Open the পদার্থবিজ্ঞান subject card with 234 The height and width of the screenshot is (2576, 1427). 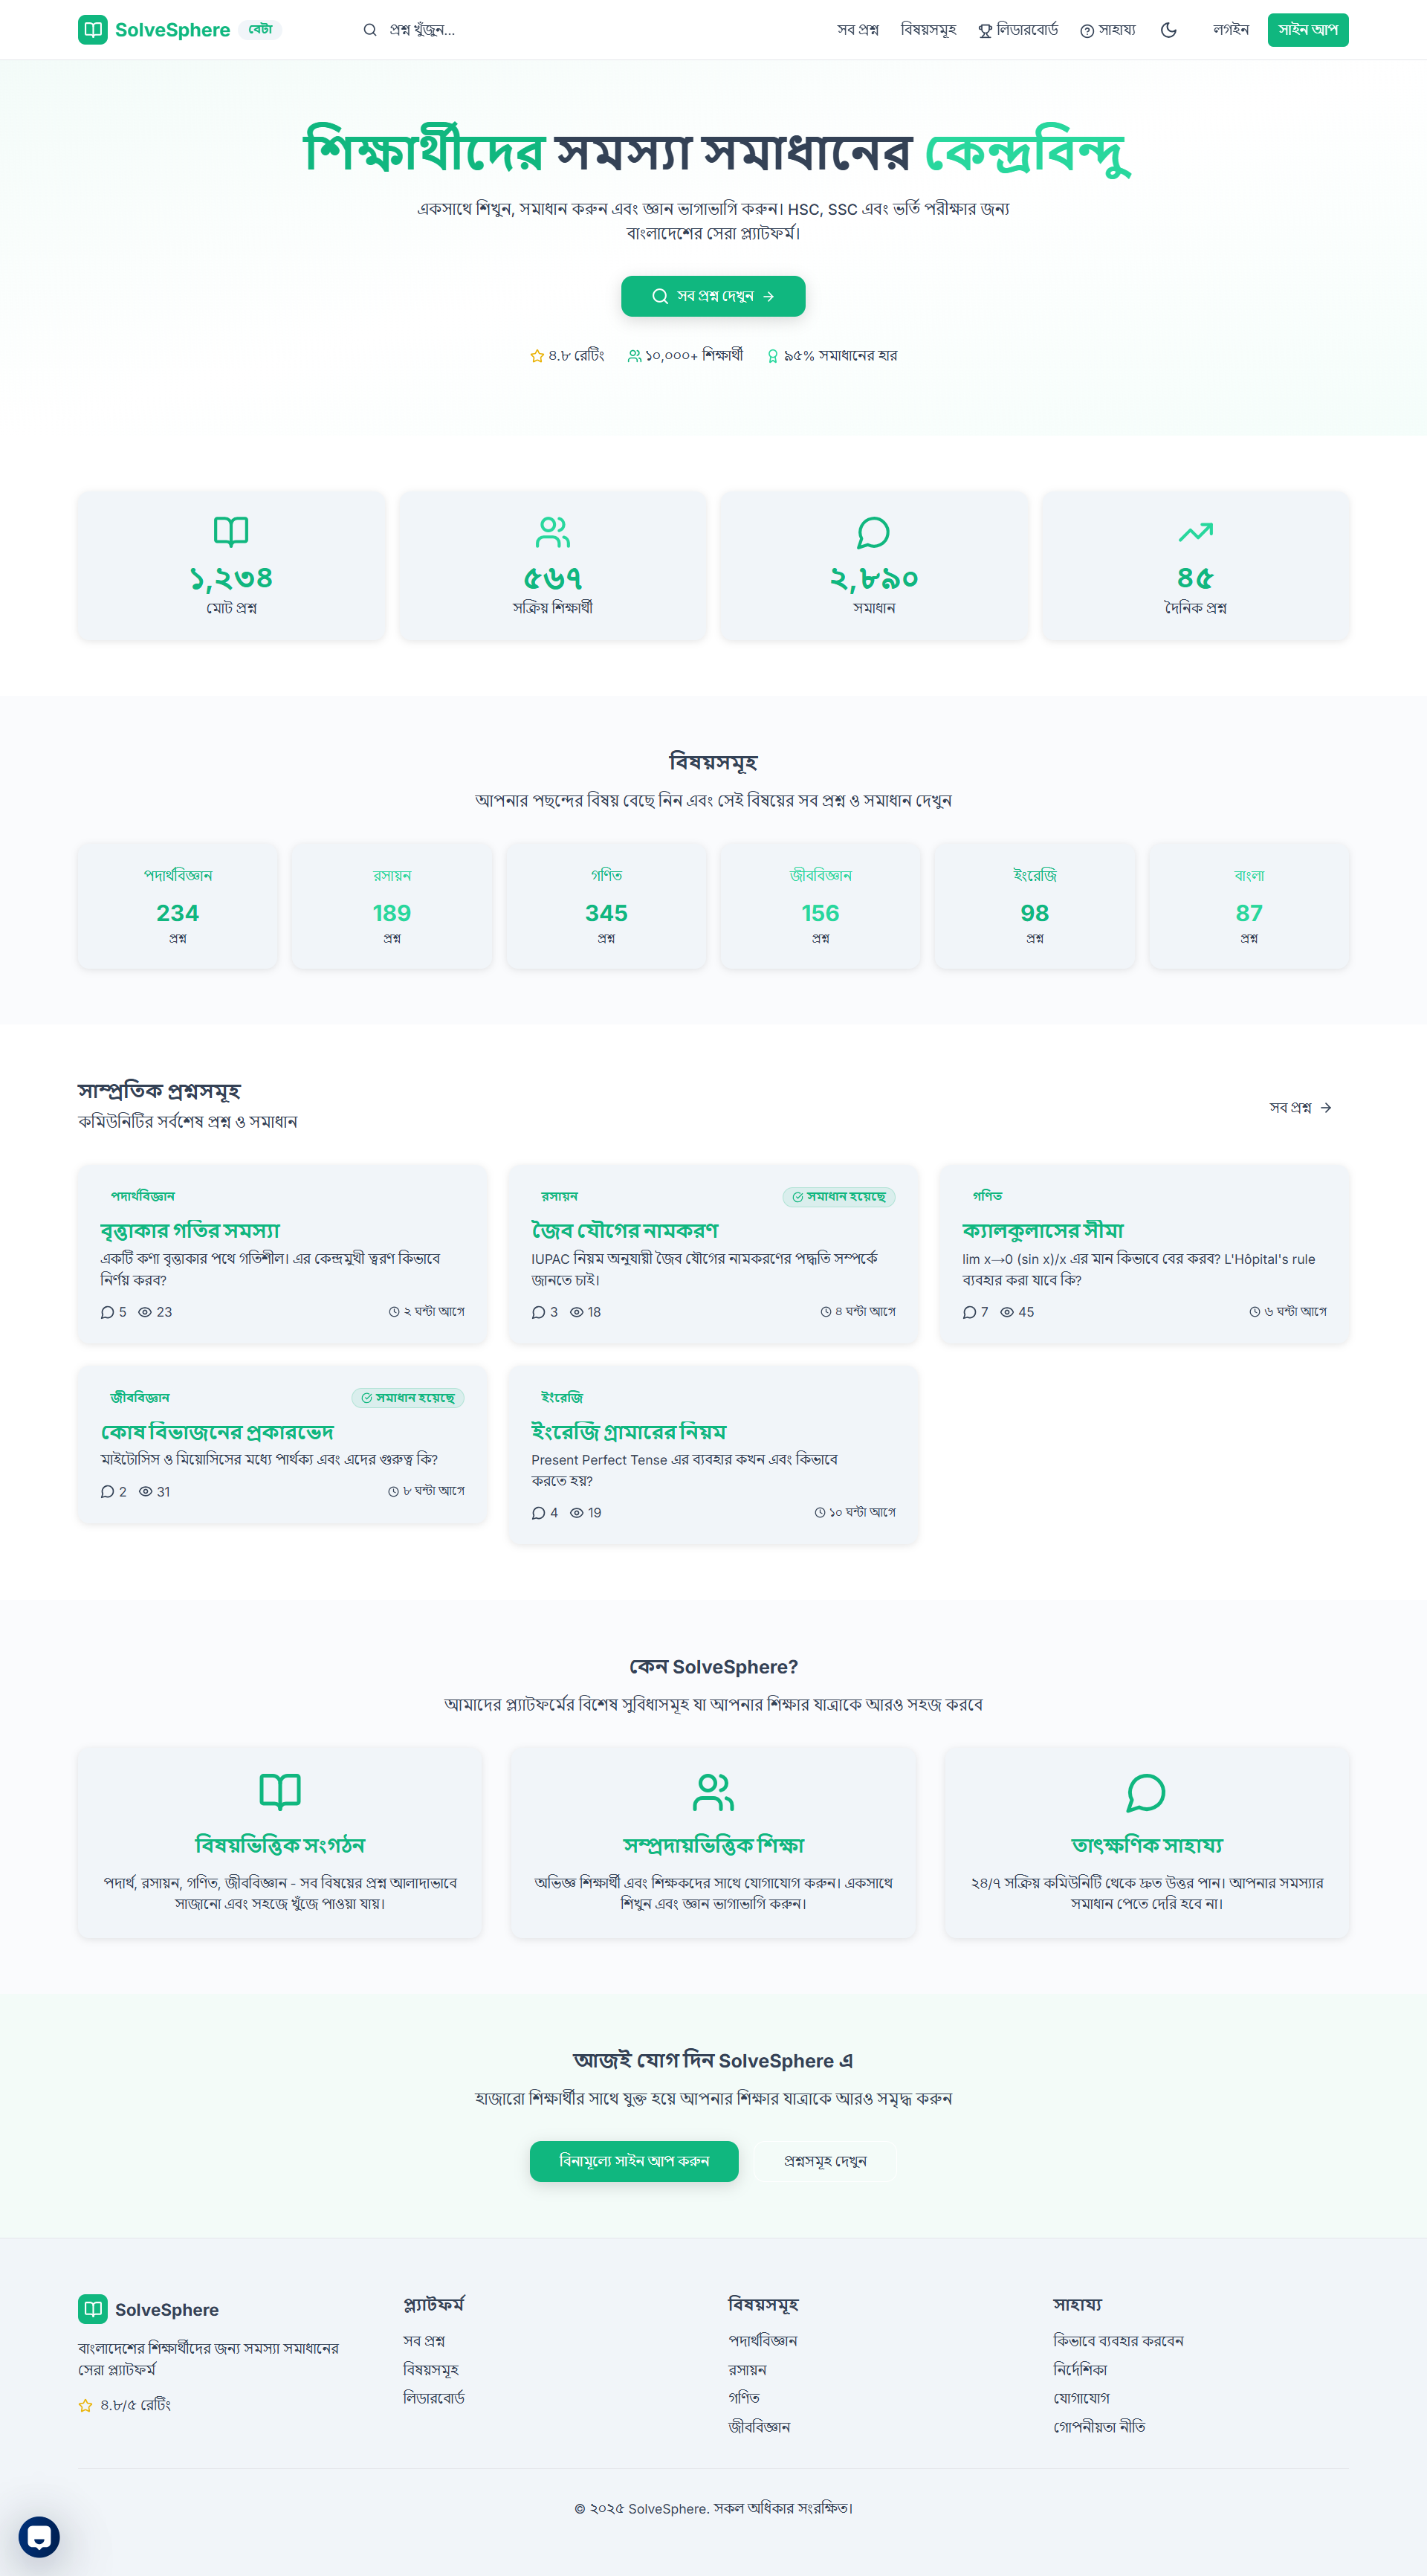pyautogui.click(x=178, y=906)
